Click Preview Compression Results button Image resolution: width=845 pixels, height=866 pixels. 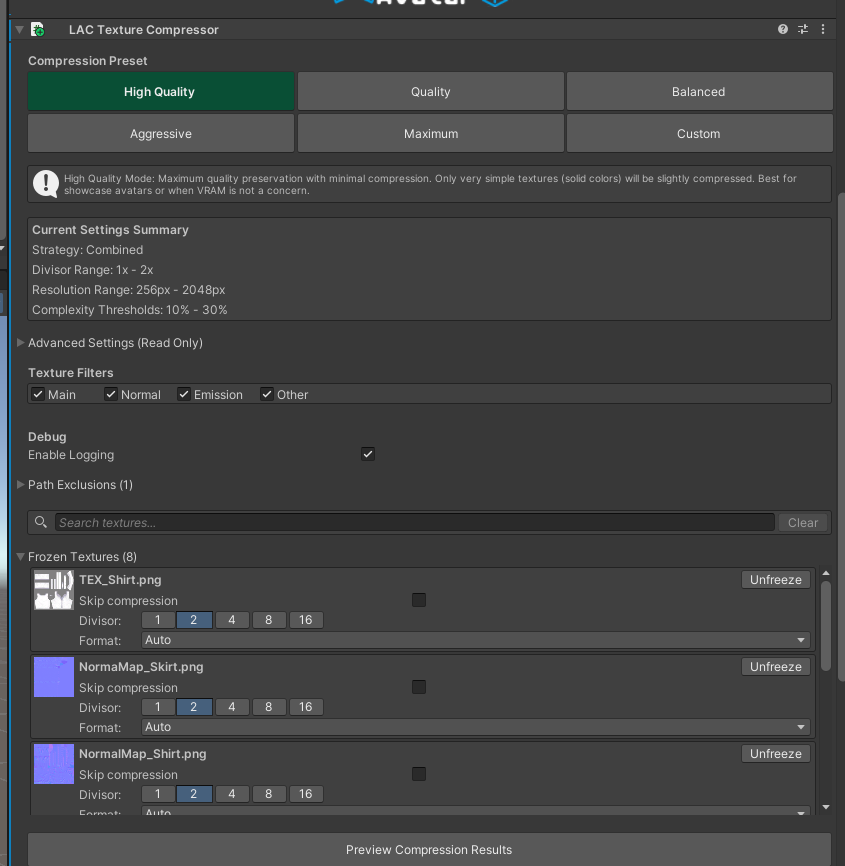tap(428, 849)
